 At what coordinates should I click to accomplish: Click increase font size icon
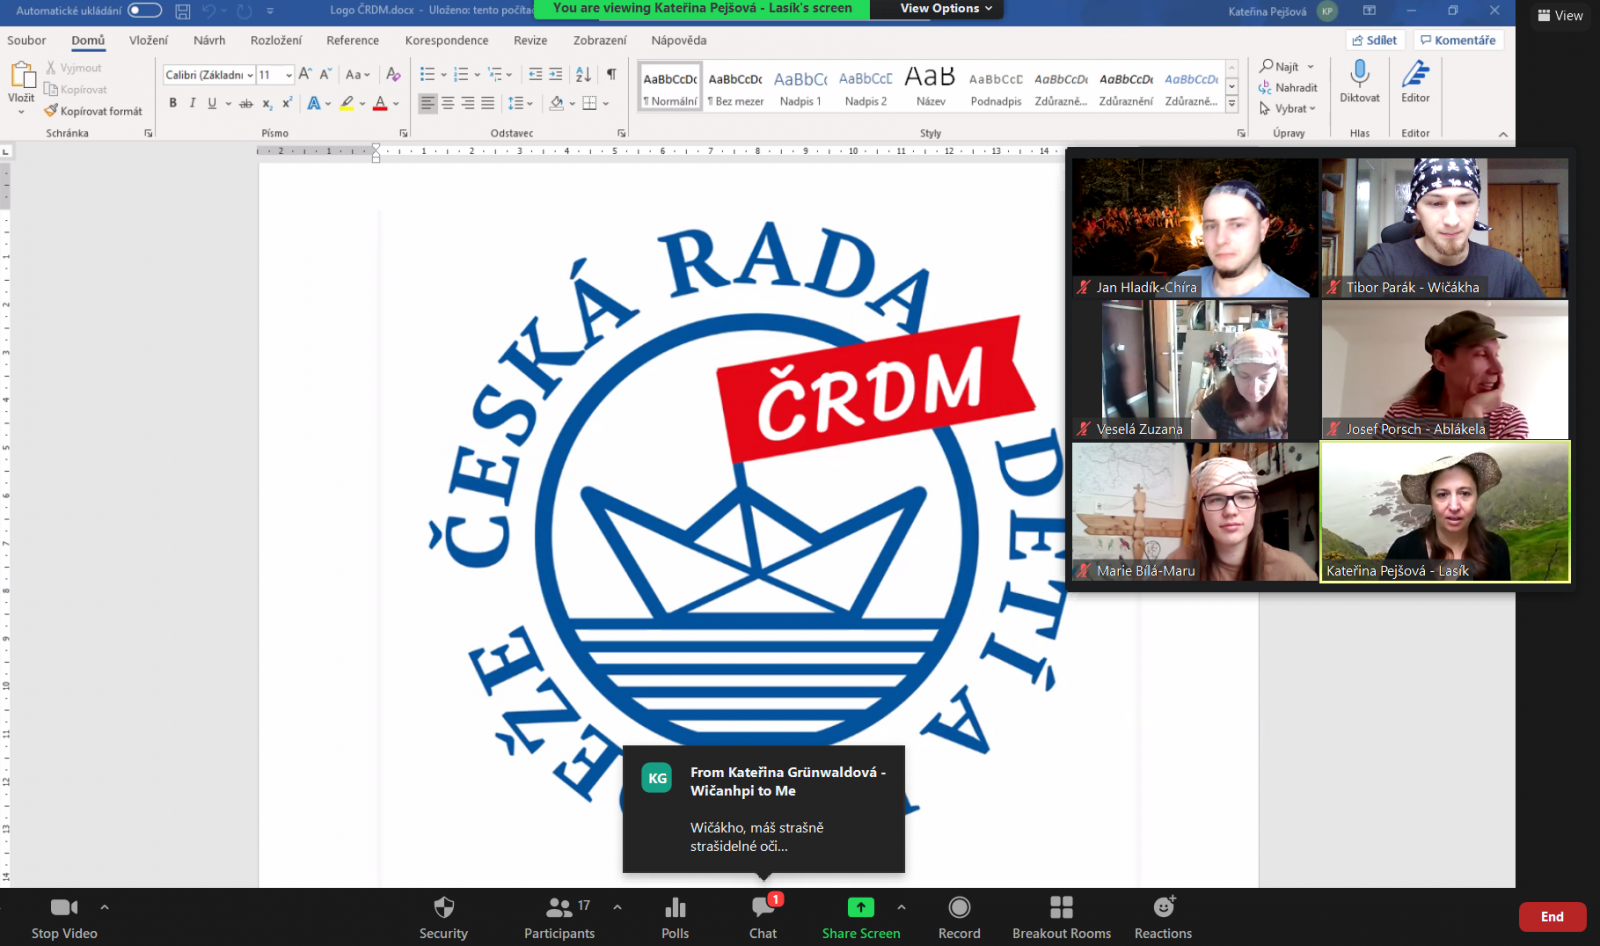click(305, 74)
